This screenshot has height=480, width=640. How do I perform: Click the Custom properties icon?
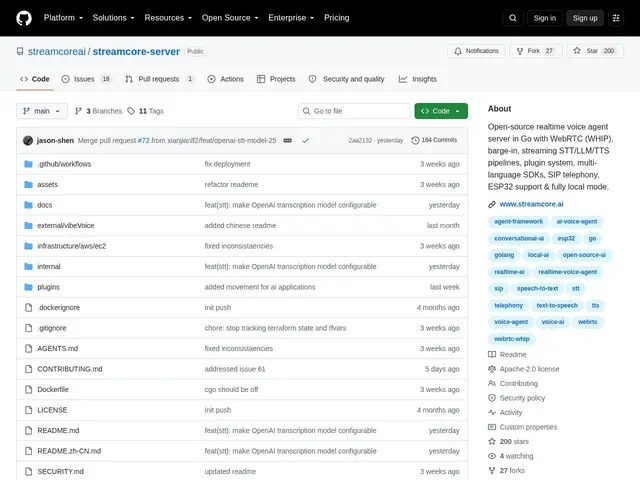(492, 427)
